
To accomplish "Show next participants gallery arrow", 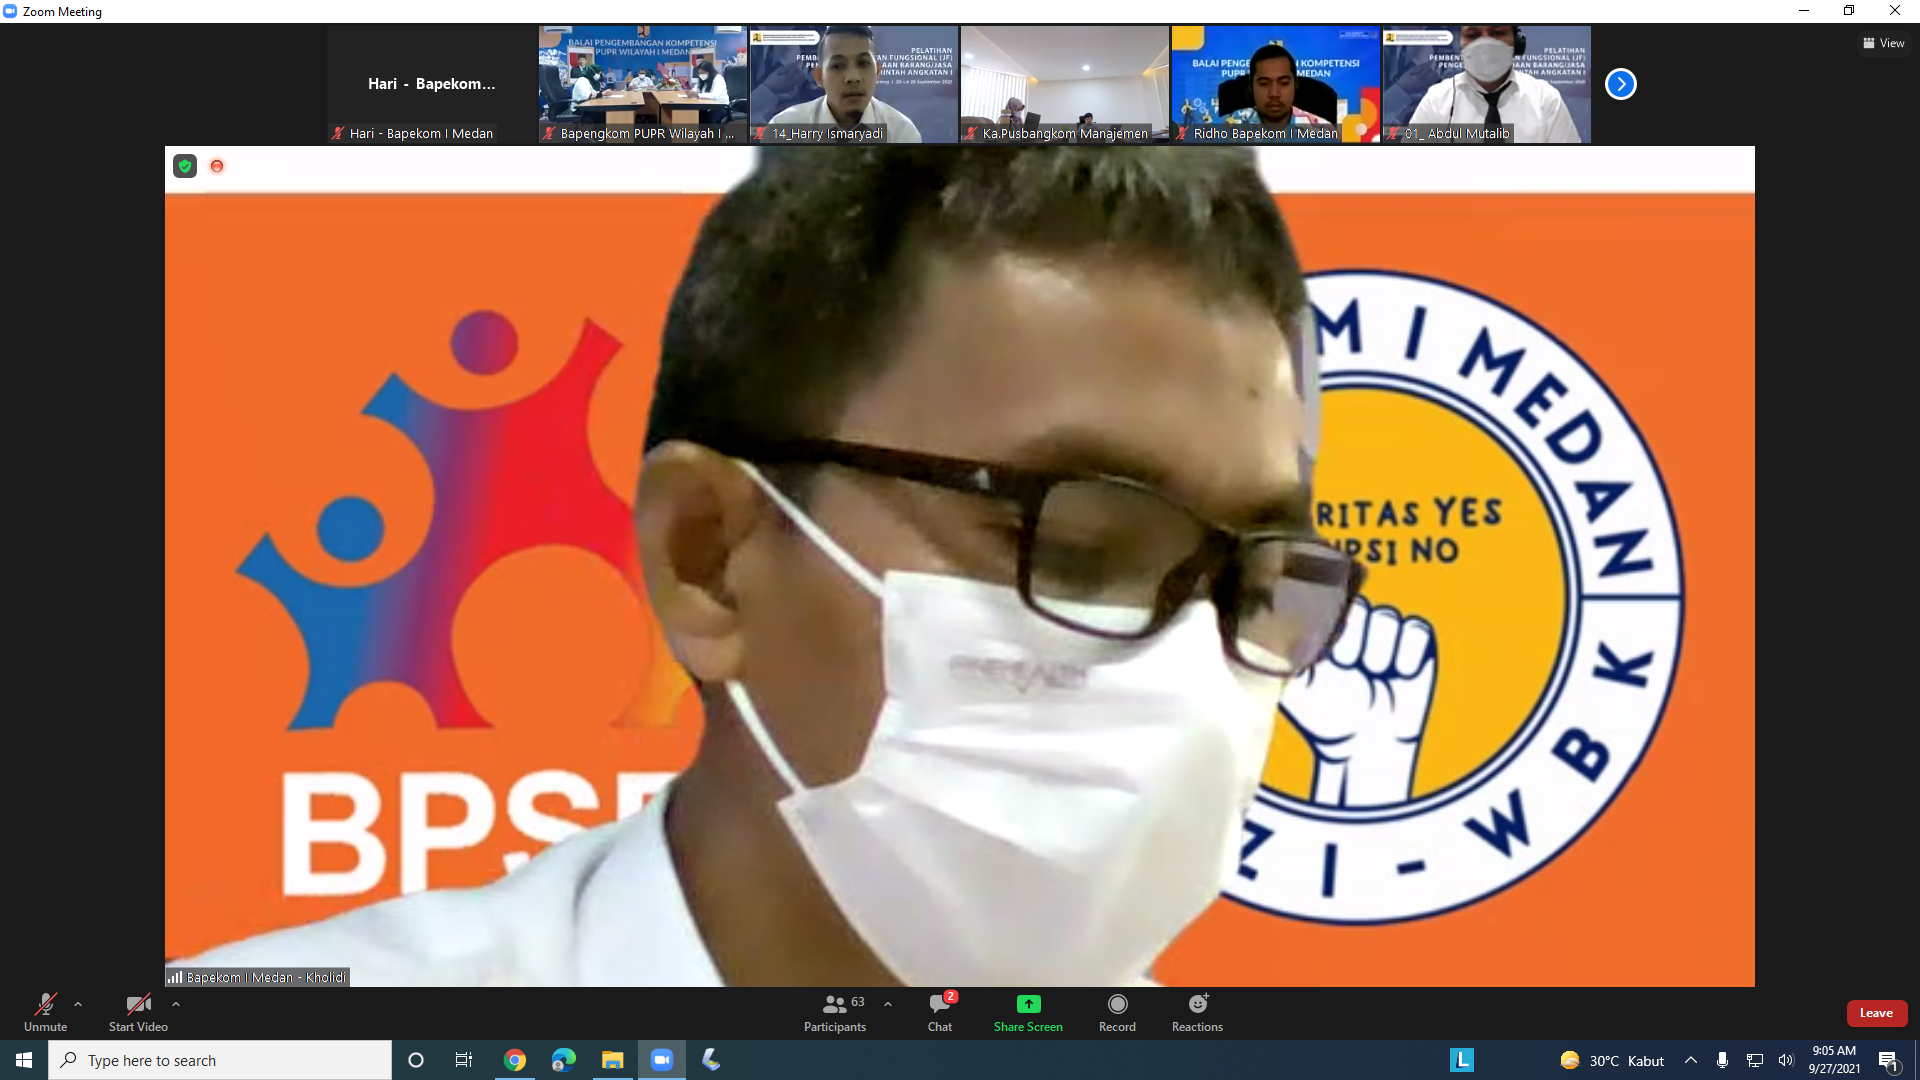I will (x=1620, y=84).
